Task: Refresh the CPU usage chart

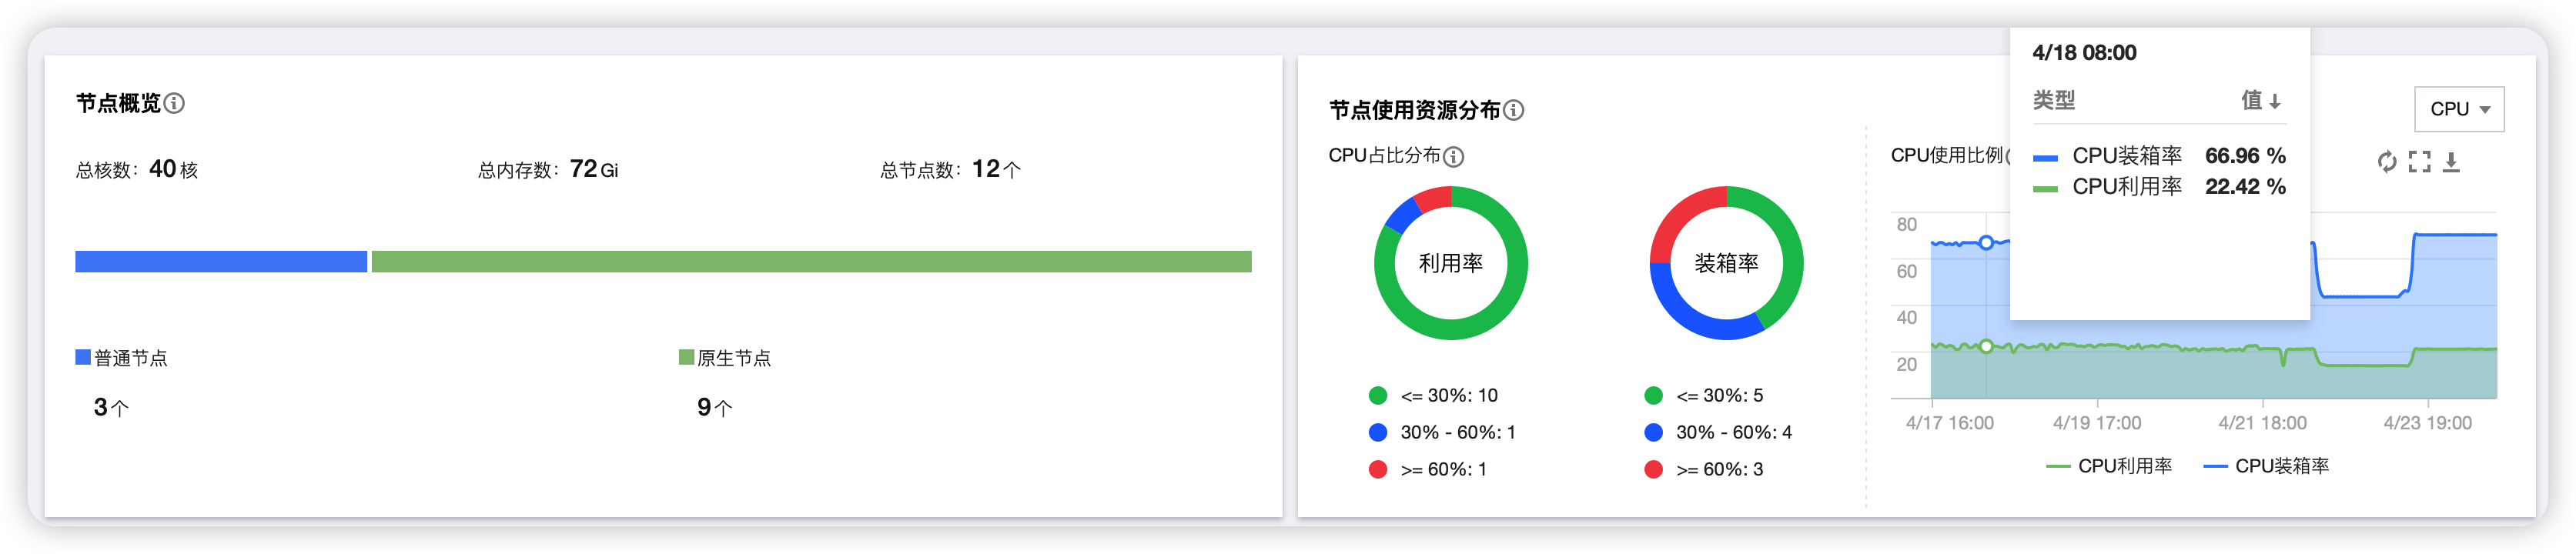Action: pyautogui.click(x=2387, y=162)
